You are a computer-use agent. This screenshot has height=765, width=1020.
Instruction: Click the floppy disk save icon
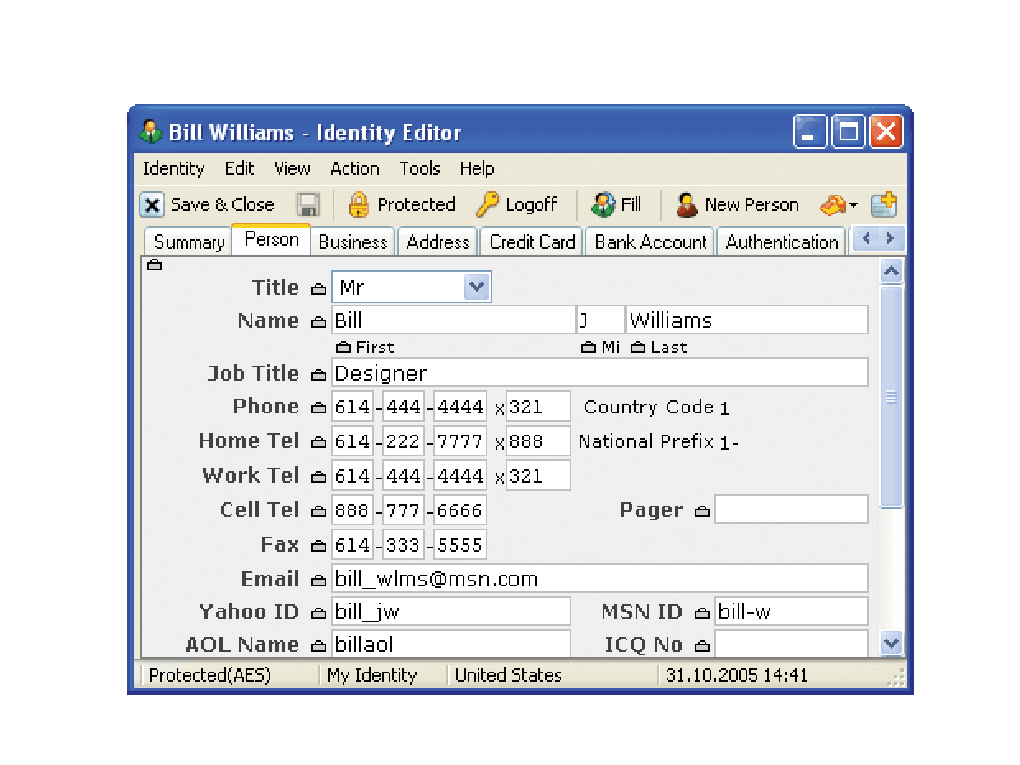308,205
